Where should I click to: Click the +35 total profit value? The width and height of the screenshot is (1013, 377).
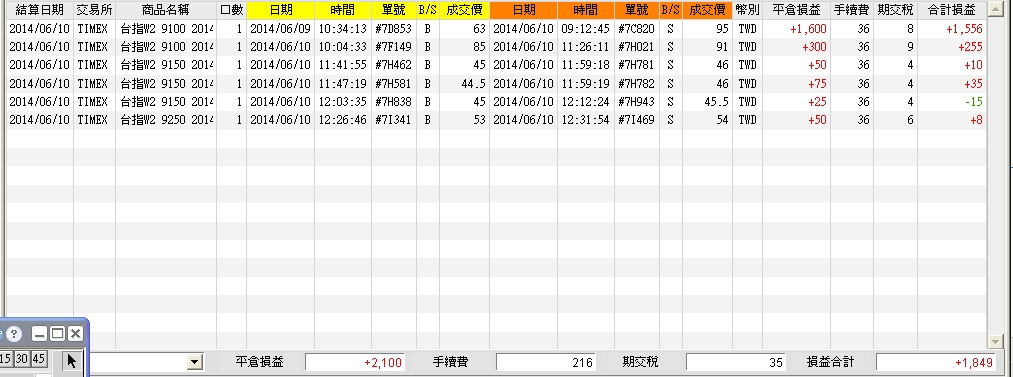tap(973, 84)
